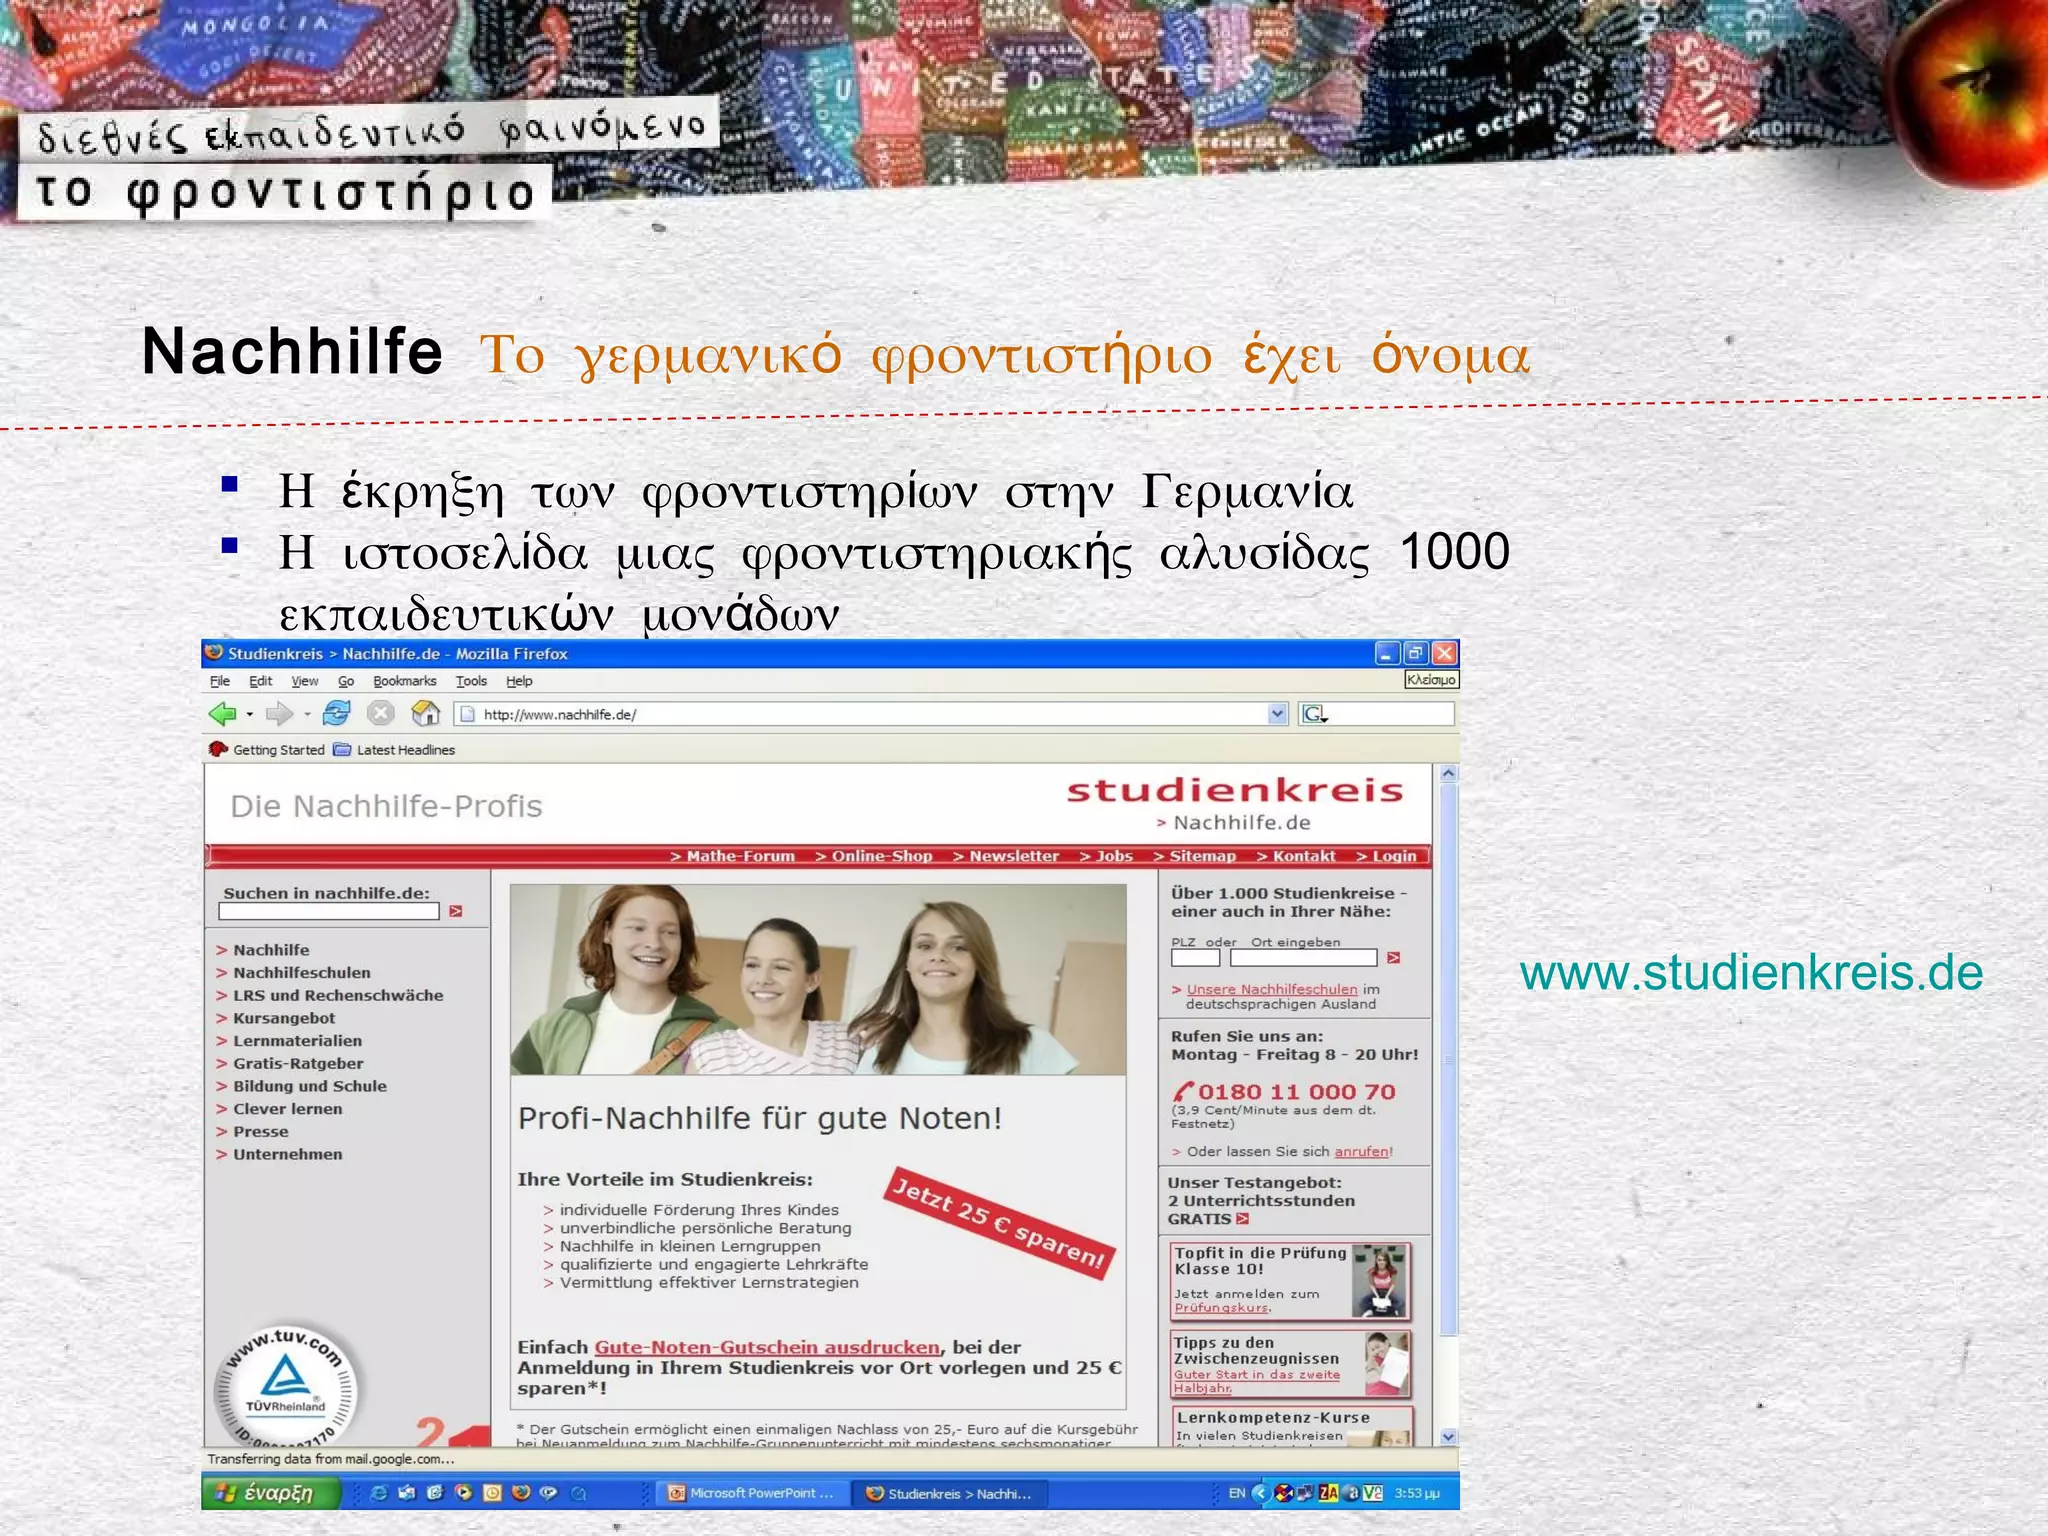Image resolution: width=2048 pixels, height=1536 pixels.
Task: Click the red arrow next to GRATIS
Action: 1243,1219
